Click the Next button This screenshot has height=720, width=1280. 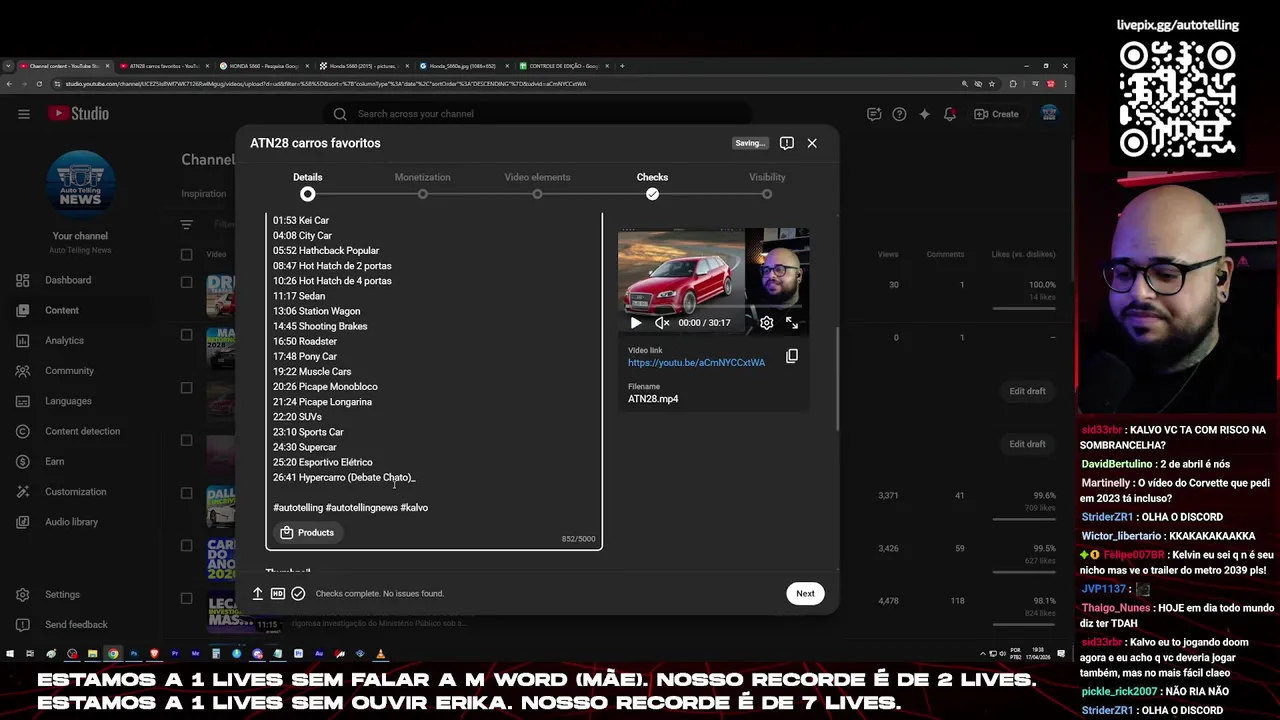click(x=805, y=594)
